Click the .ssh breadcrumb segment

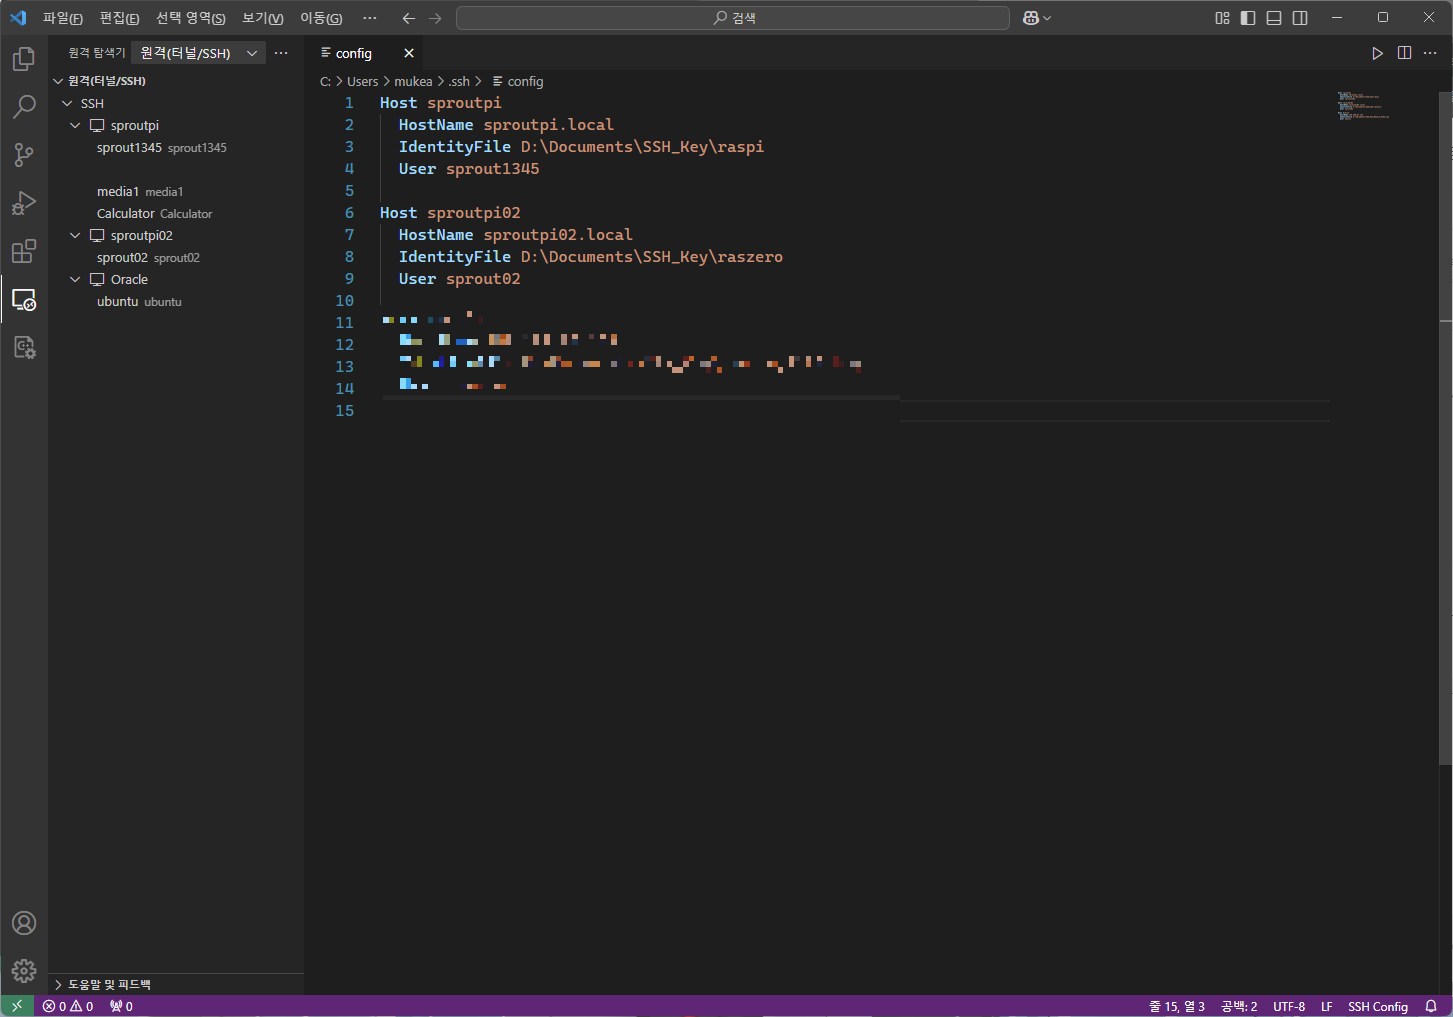coord(459,81)
